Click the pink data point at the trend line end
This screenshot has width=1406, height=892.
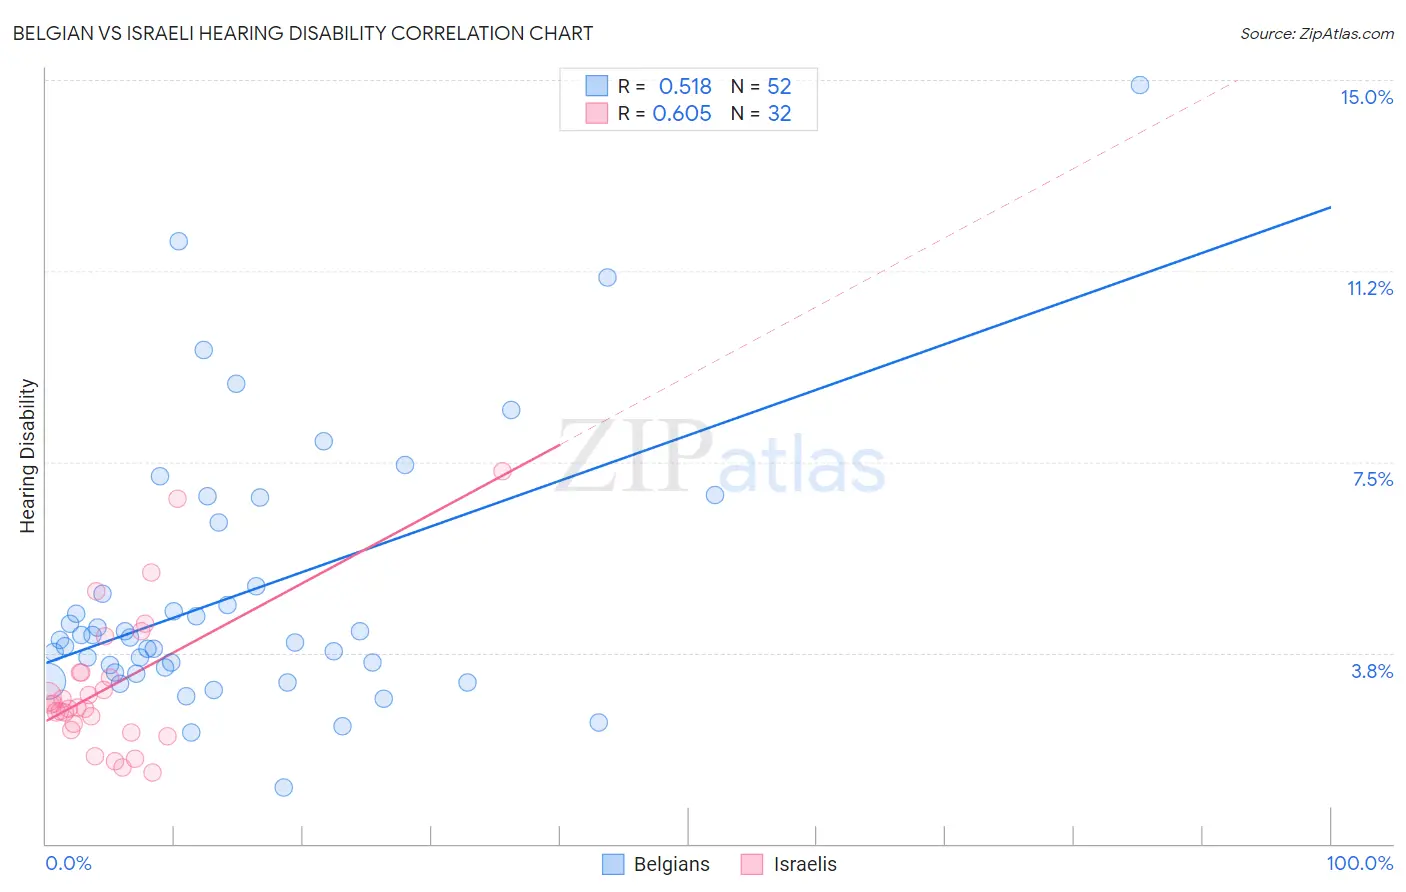coord(503,470)
